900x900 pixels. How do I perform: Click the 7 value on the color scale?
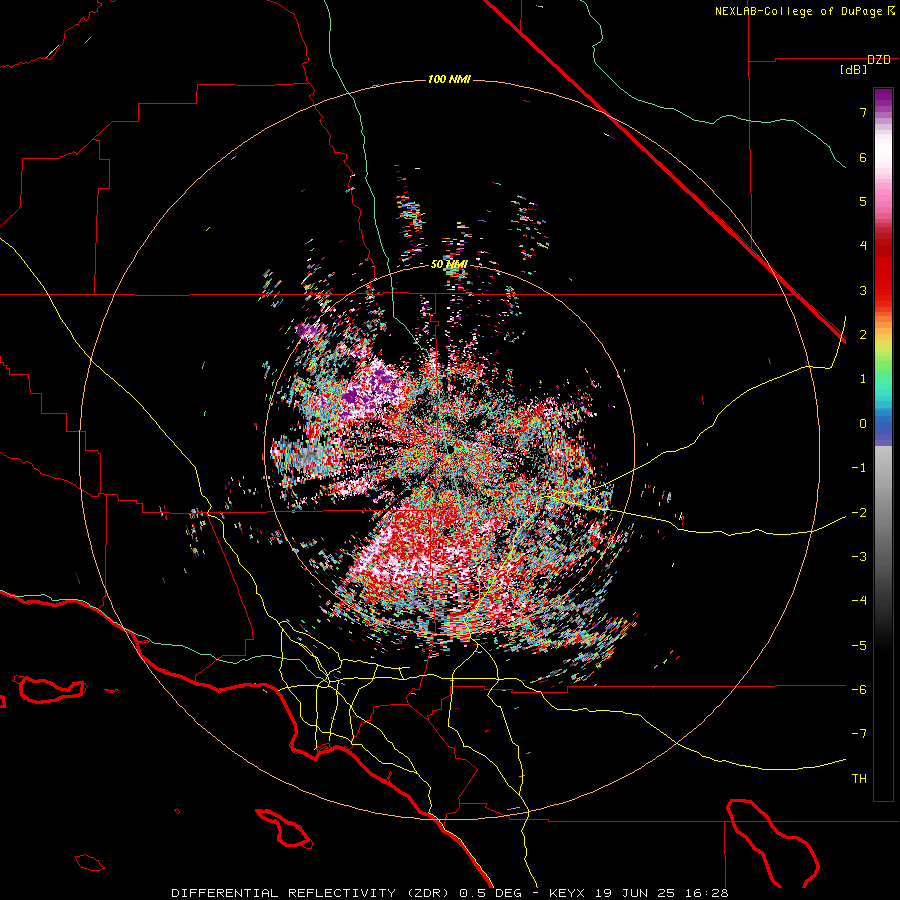click(863, 112)
